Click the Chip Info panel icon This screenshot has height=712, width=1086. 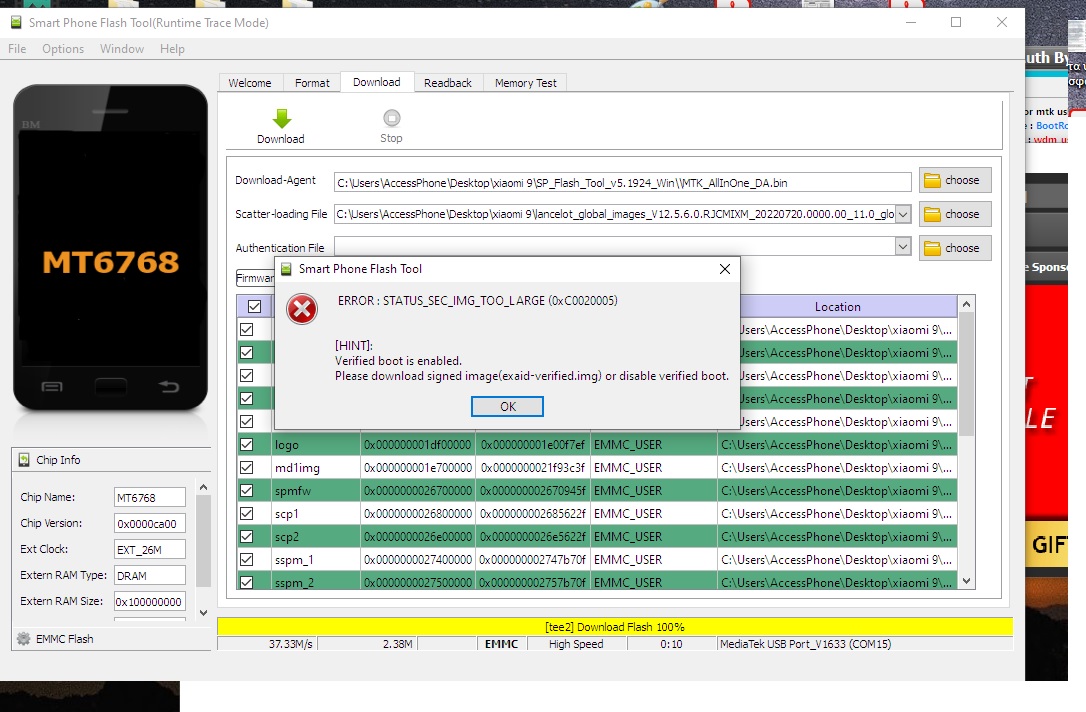(24, 460)
